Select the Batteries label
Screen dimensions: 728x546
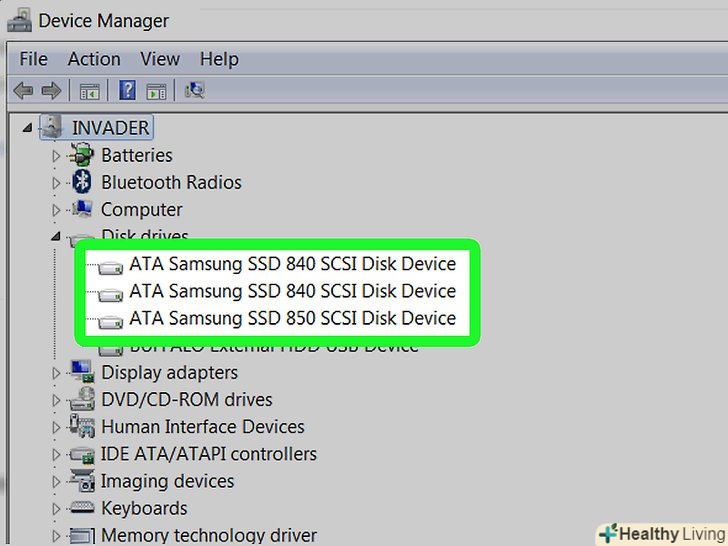pos(136,155)
